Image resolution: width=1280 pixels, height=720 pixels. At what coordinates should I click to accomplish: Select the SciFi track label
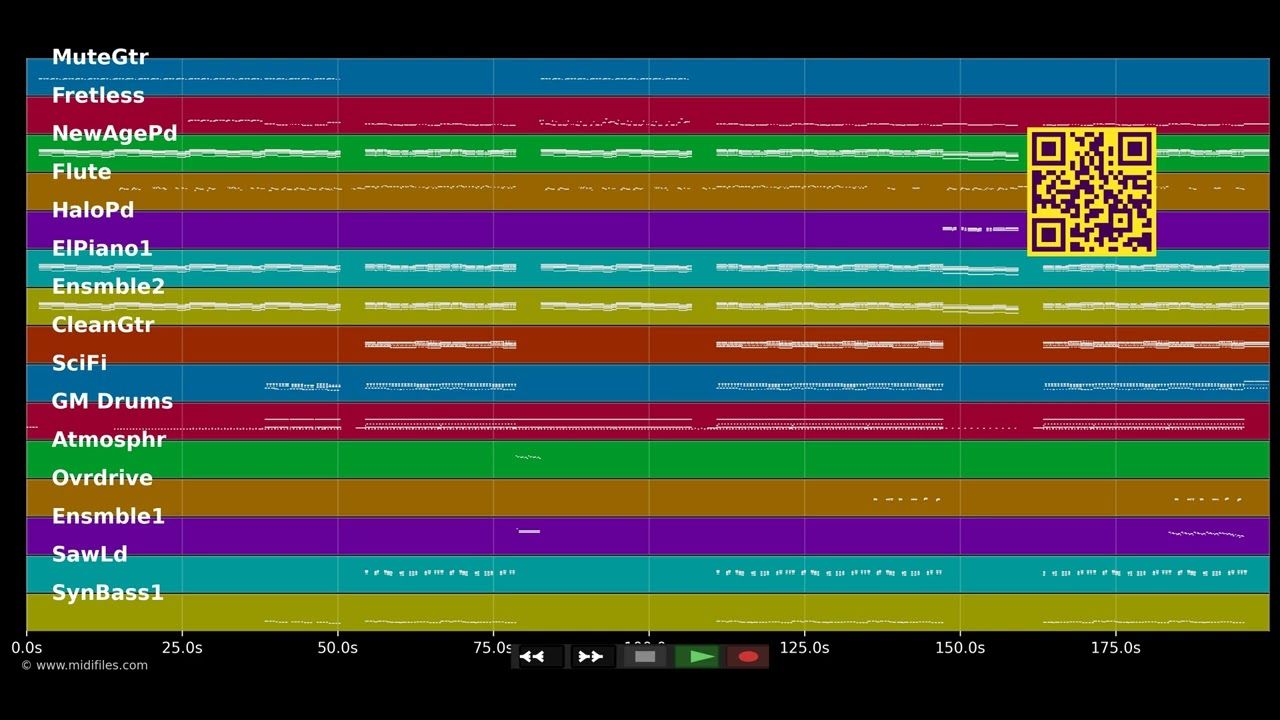pyautogui.click(x=79, y=363)
